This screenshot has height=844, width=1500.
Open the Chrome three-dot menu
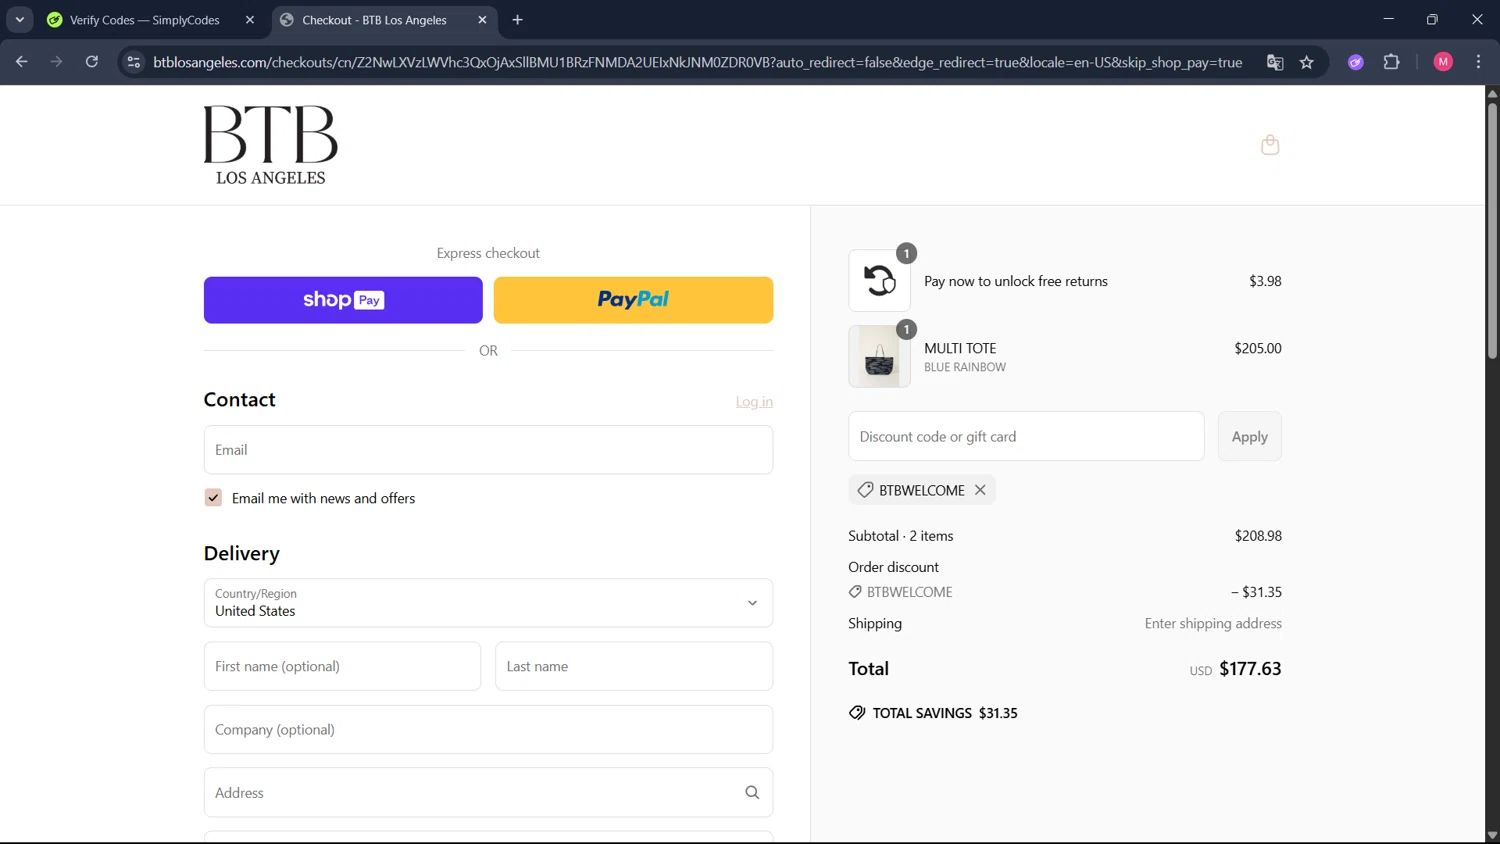[1478, 62]
